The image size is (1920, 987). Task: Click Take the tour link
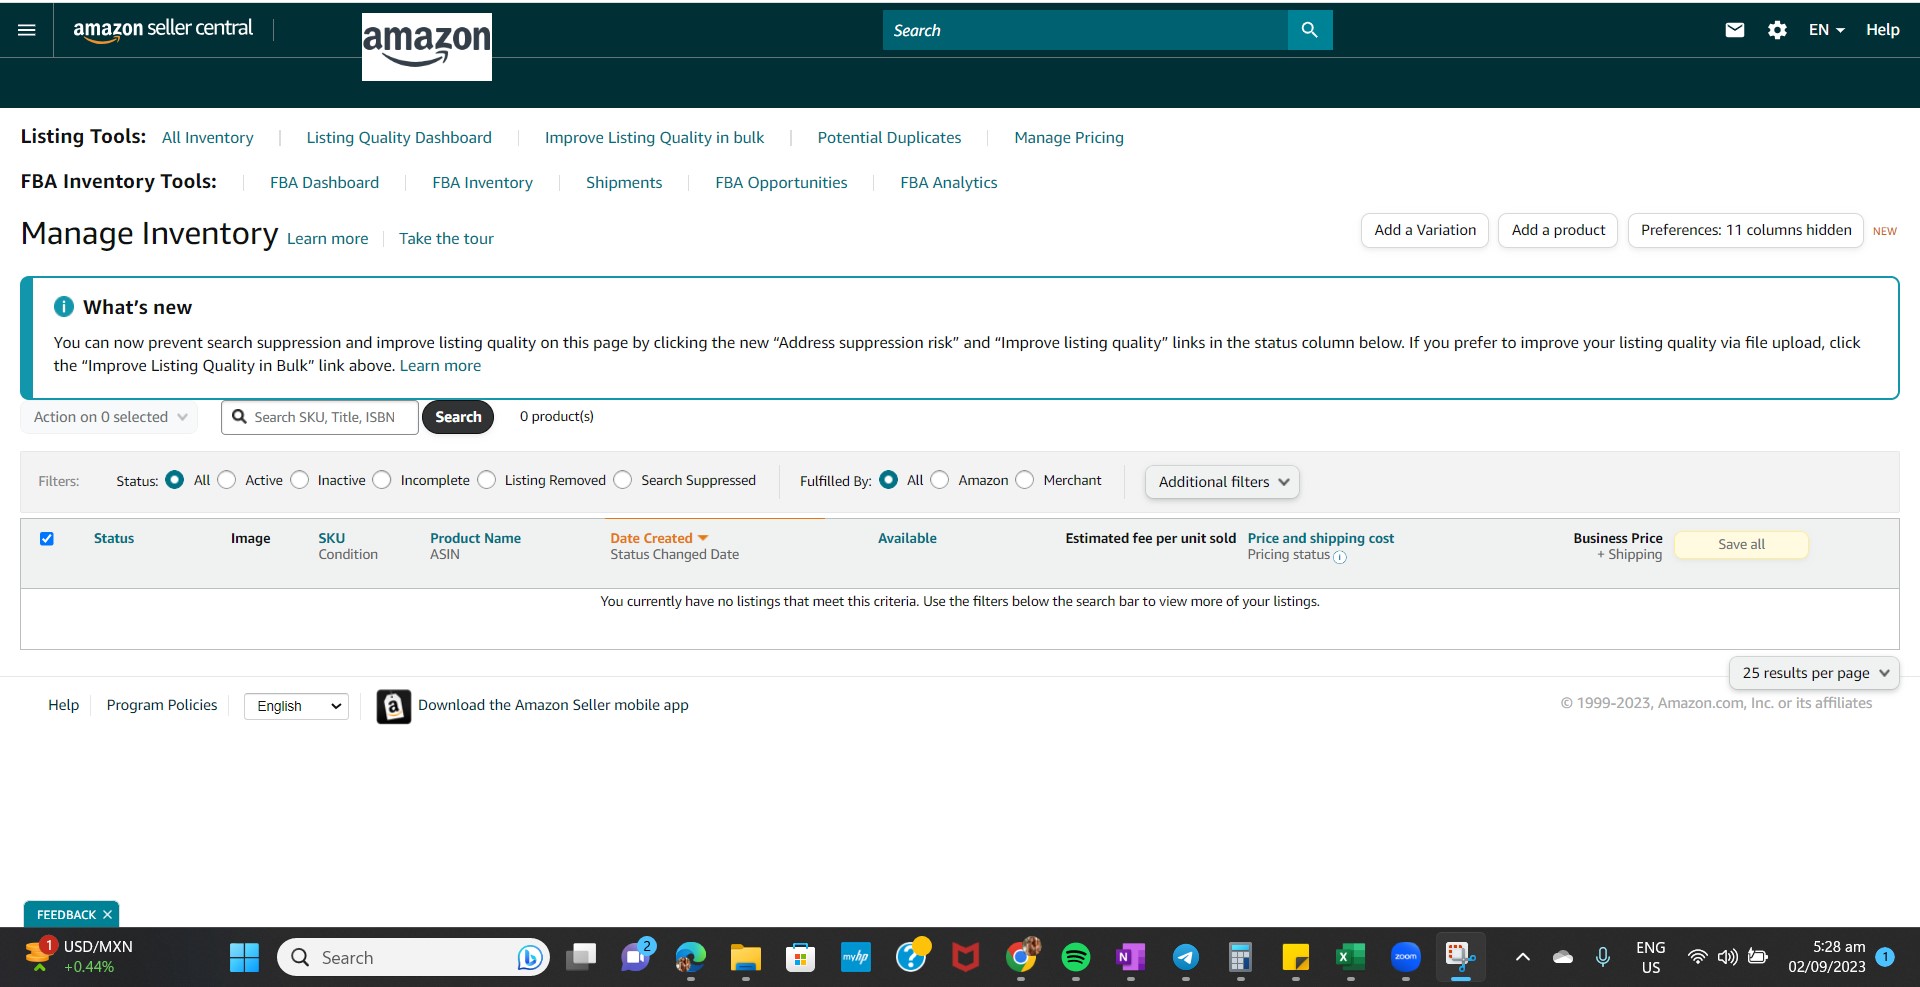tap(446, 239)
